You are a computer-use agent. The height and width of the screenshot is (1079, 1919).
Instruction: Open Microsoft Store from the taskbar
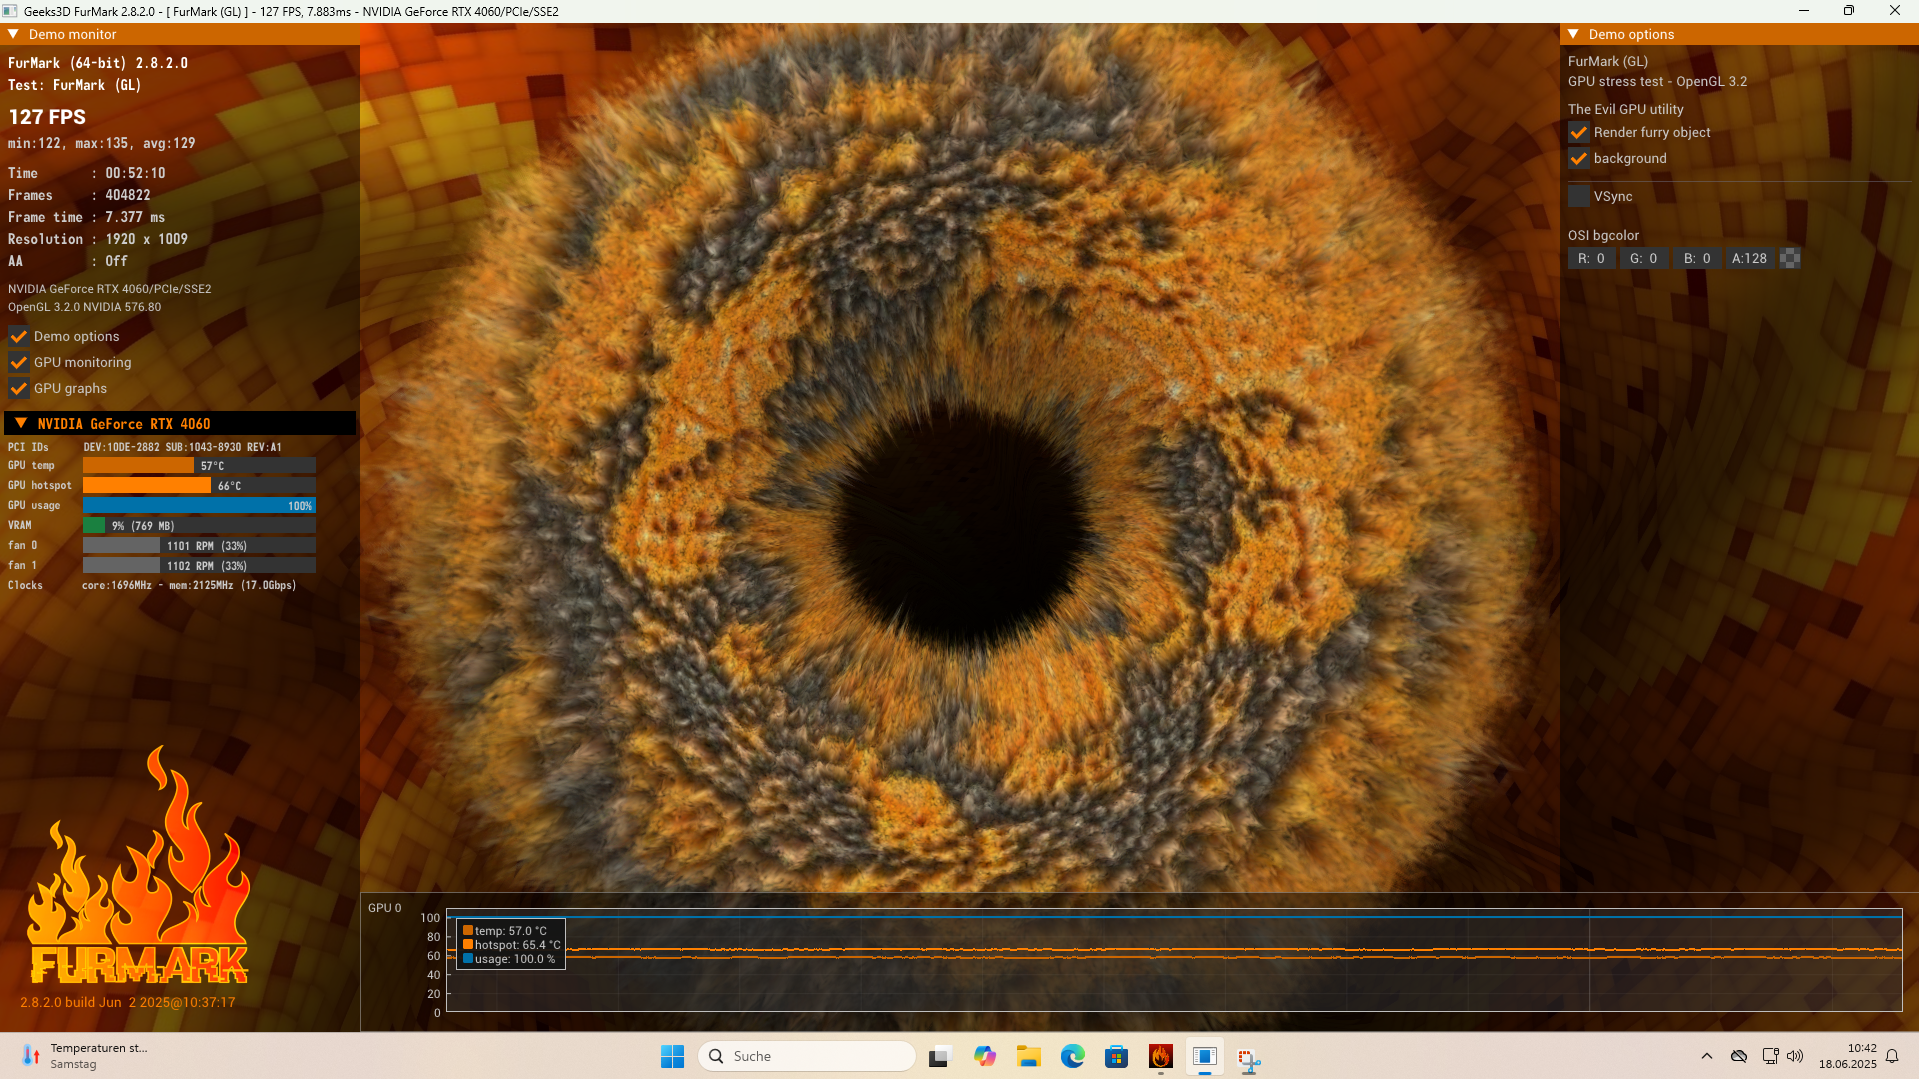(x=1116, y=1056)
